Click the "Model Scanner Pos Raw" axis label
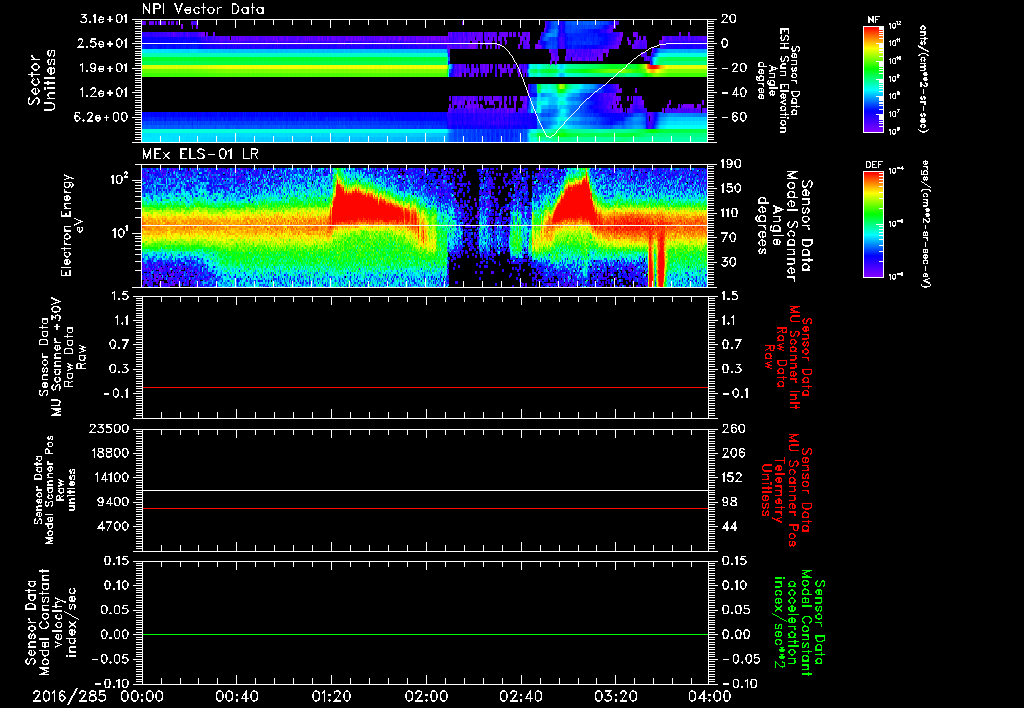Screen dimensions: 1024x708 tap(55, 490)
